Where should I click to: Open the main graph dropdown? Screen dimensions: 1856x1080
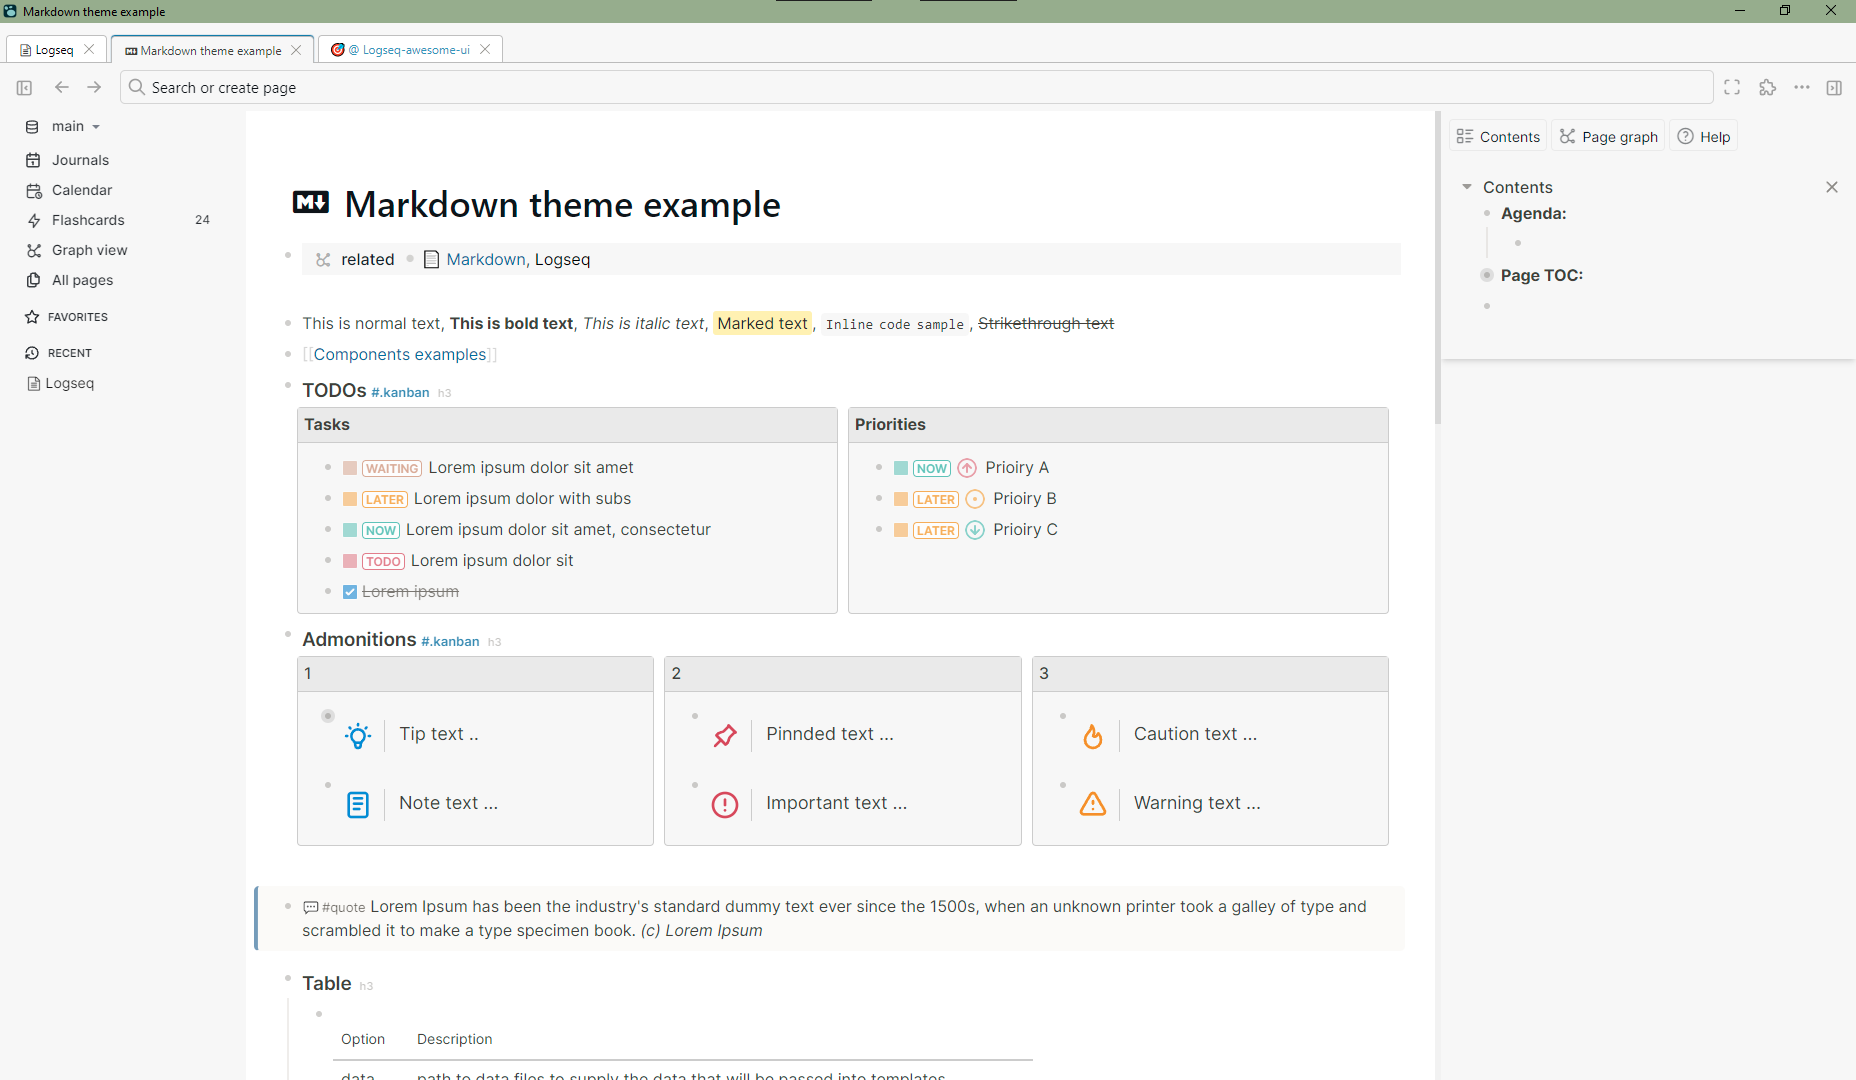tap(75, 127)
